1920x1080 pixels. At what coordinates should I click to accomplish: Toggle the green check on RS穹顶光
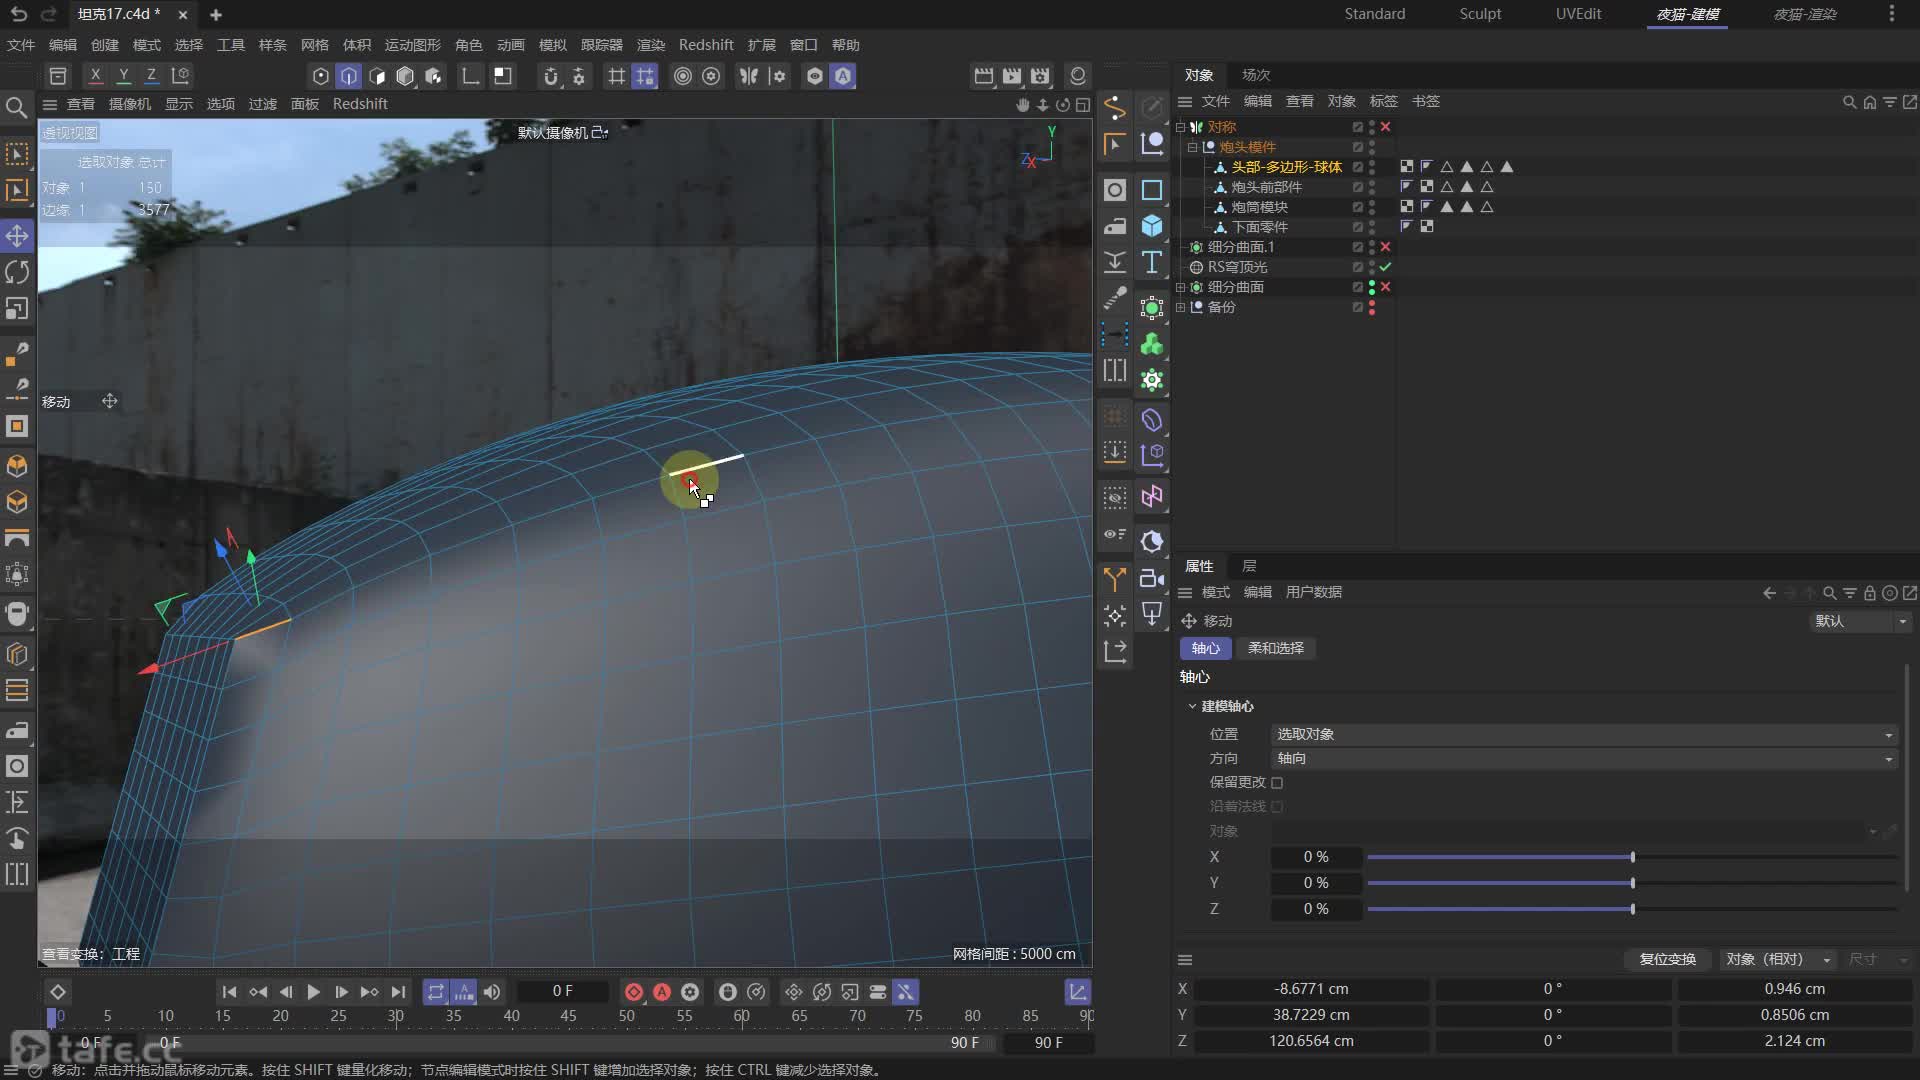point(1385,267)
